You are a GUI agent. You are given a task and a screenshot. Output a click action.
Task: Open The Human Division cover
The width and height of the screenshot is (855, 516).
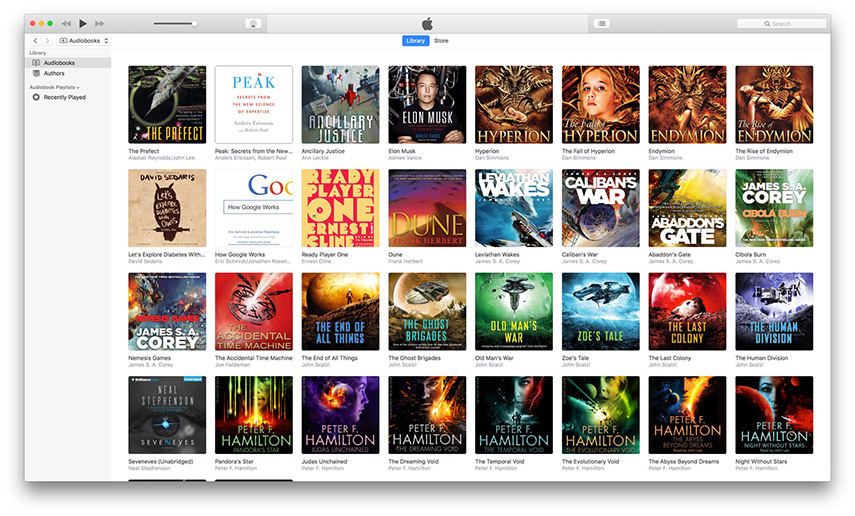click(x=774, y=311)
